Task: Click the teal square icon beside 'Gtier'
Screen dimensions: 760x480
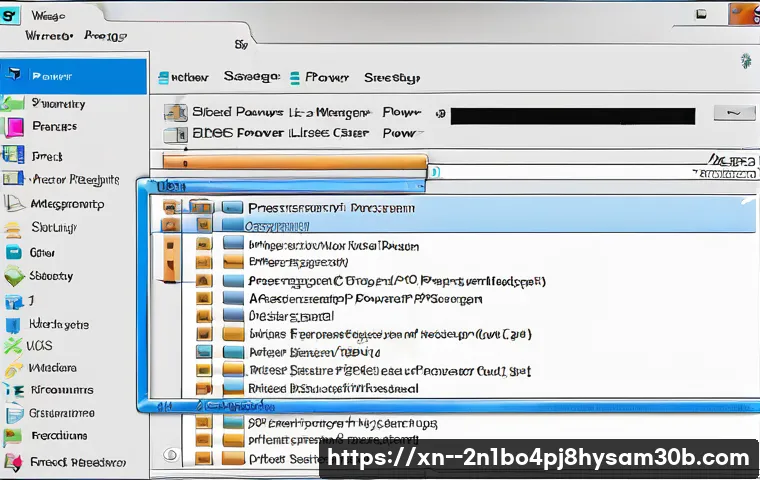Action: click(13, 252)
